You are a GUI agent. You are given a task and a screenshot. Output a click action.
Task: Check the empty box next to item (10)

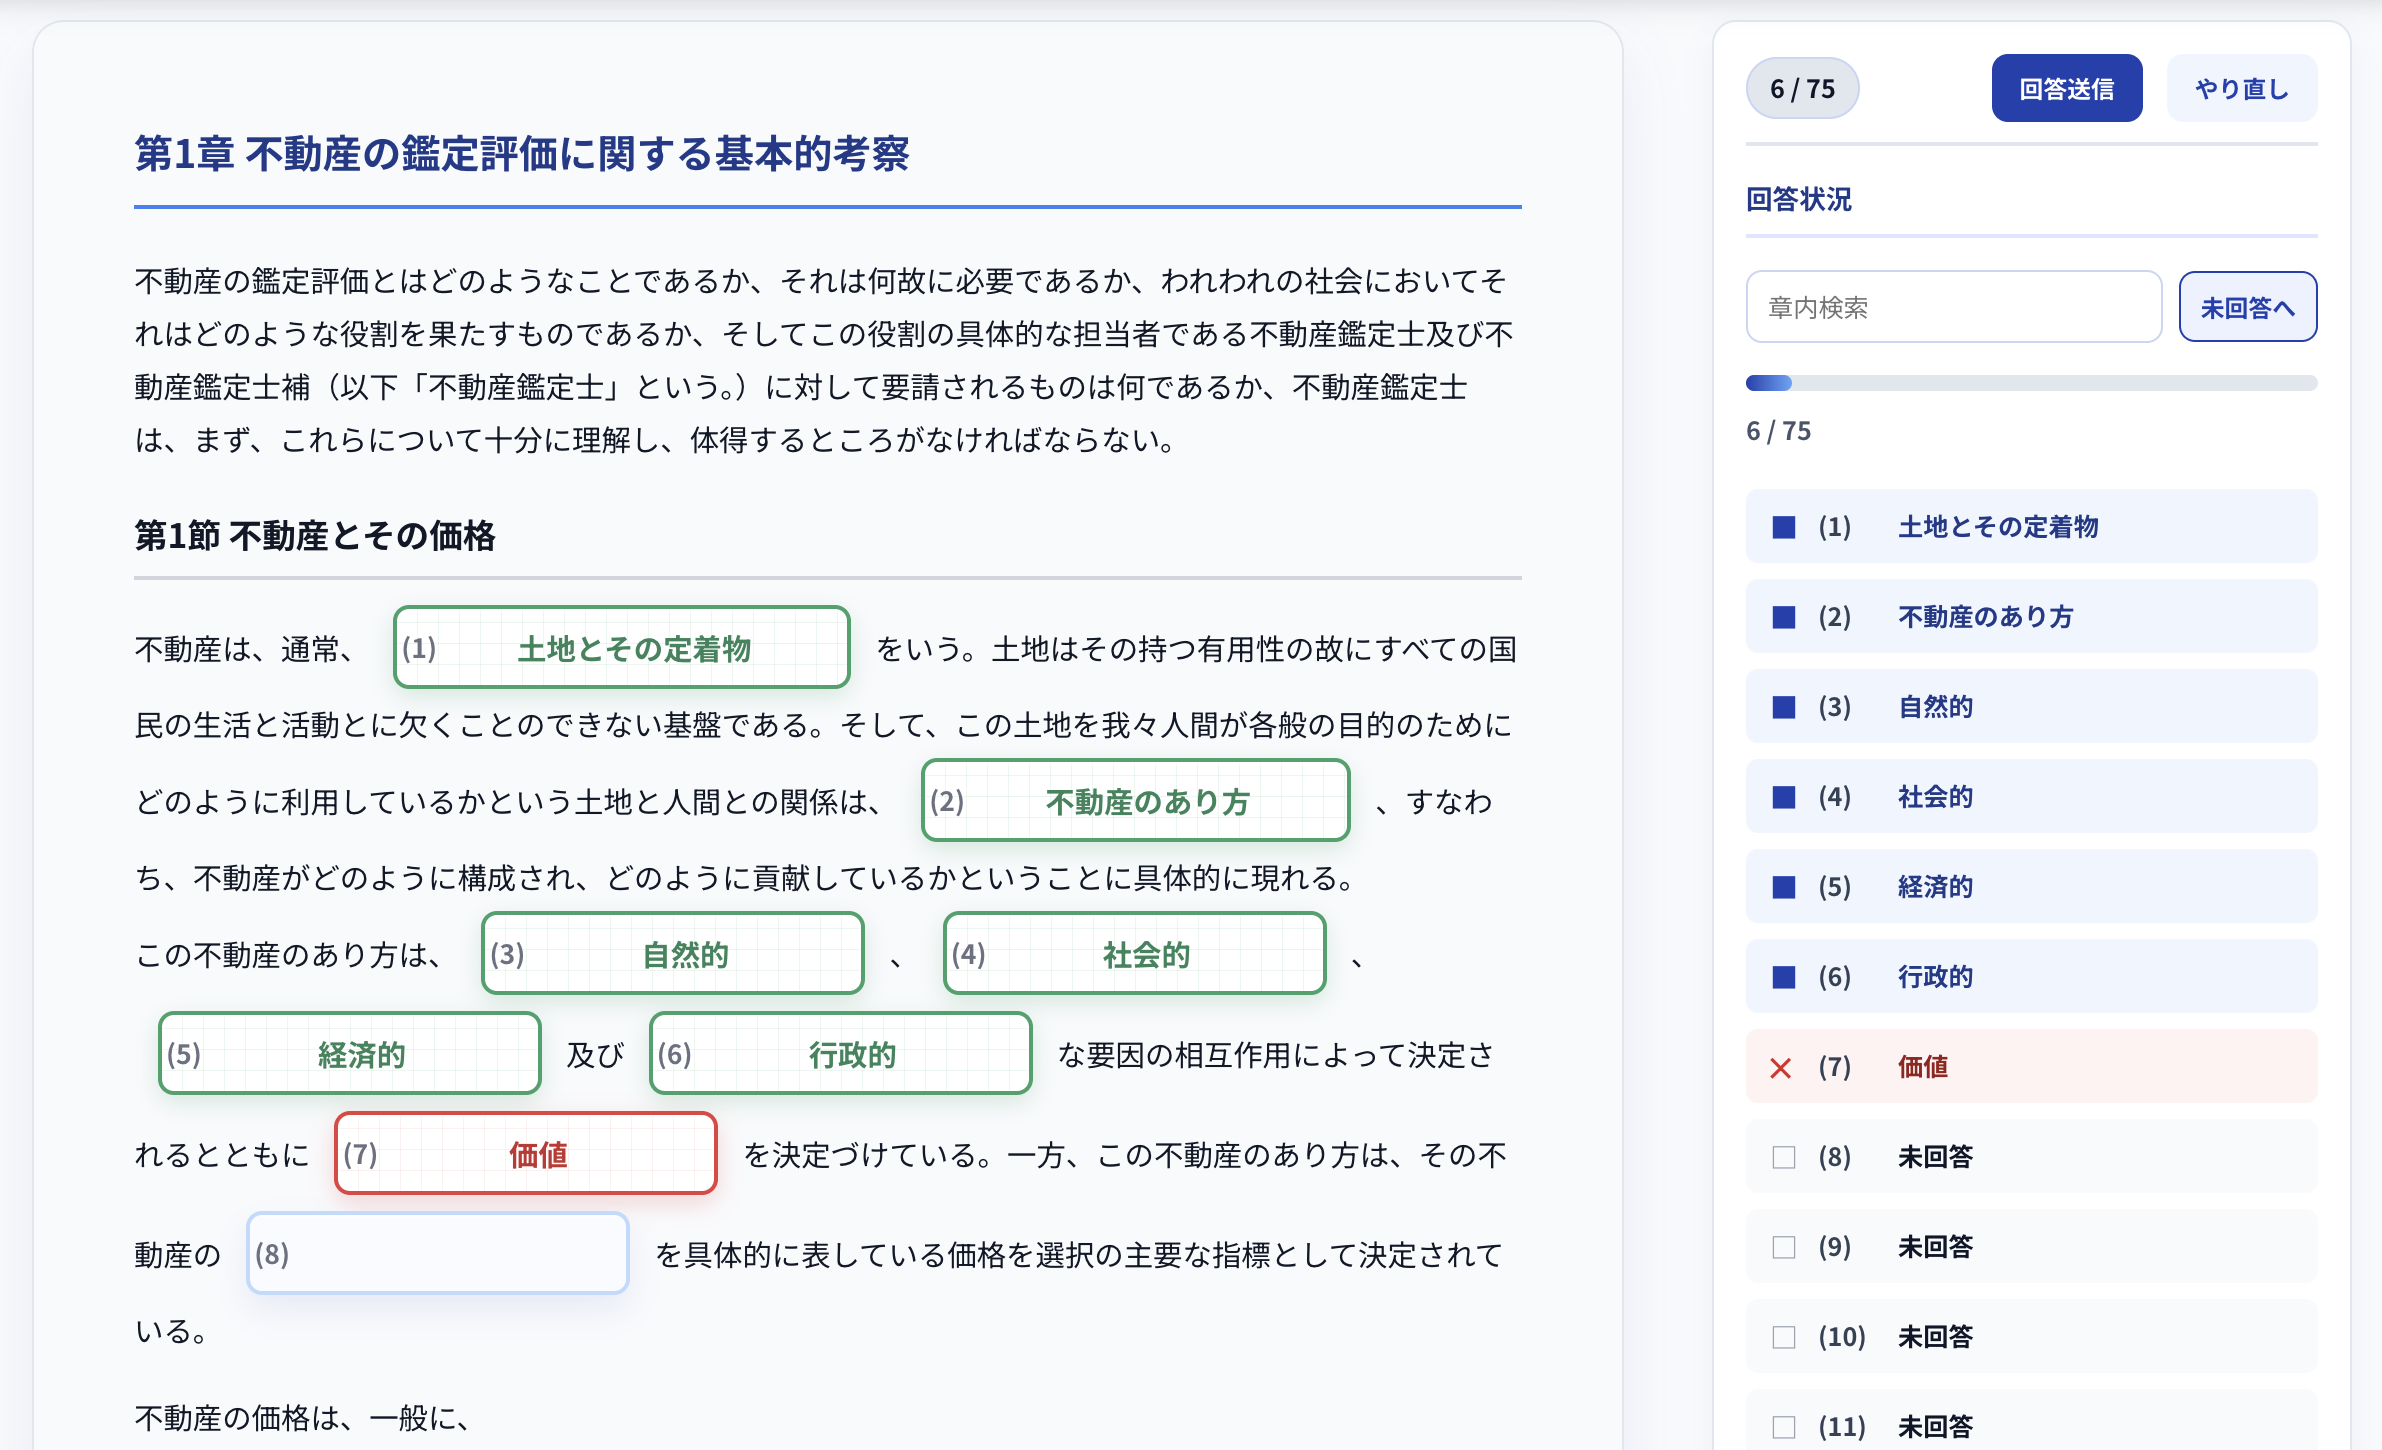point(1782,1336)
